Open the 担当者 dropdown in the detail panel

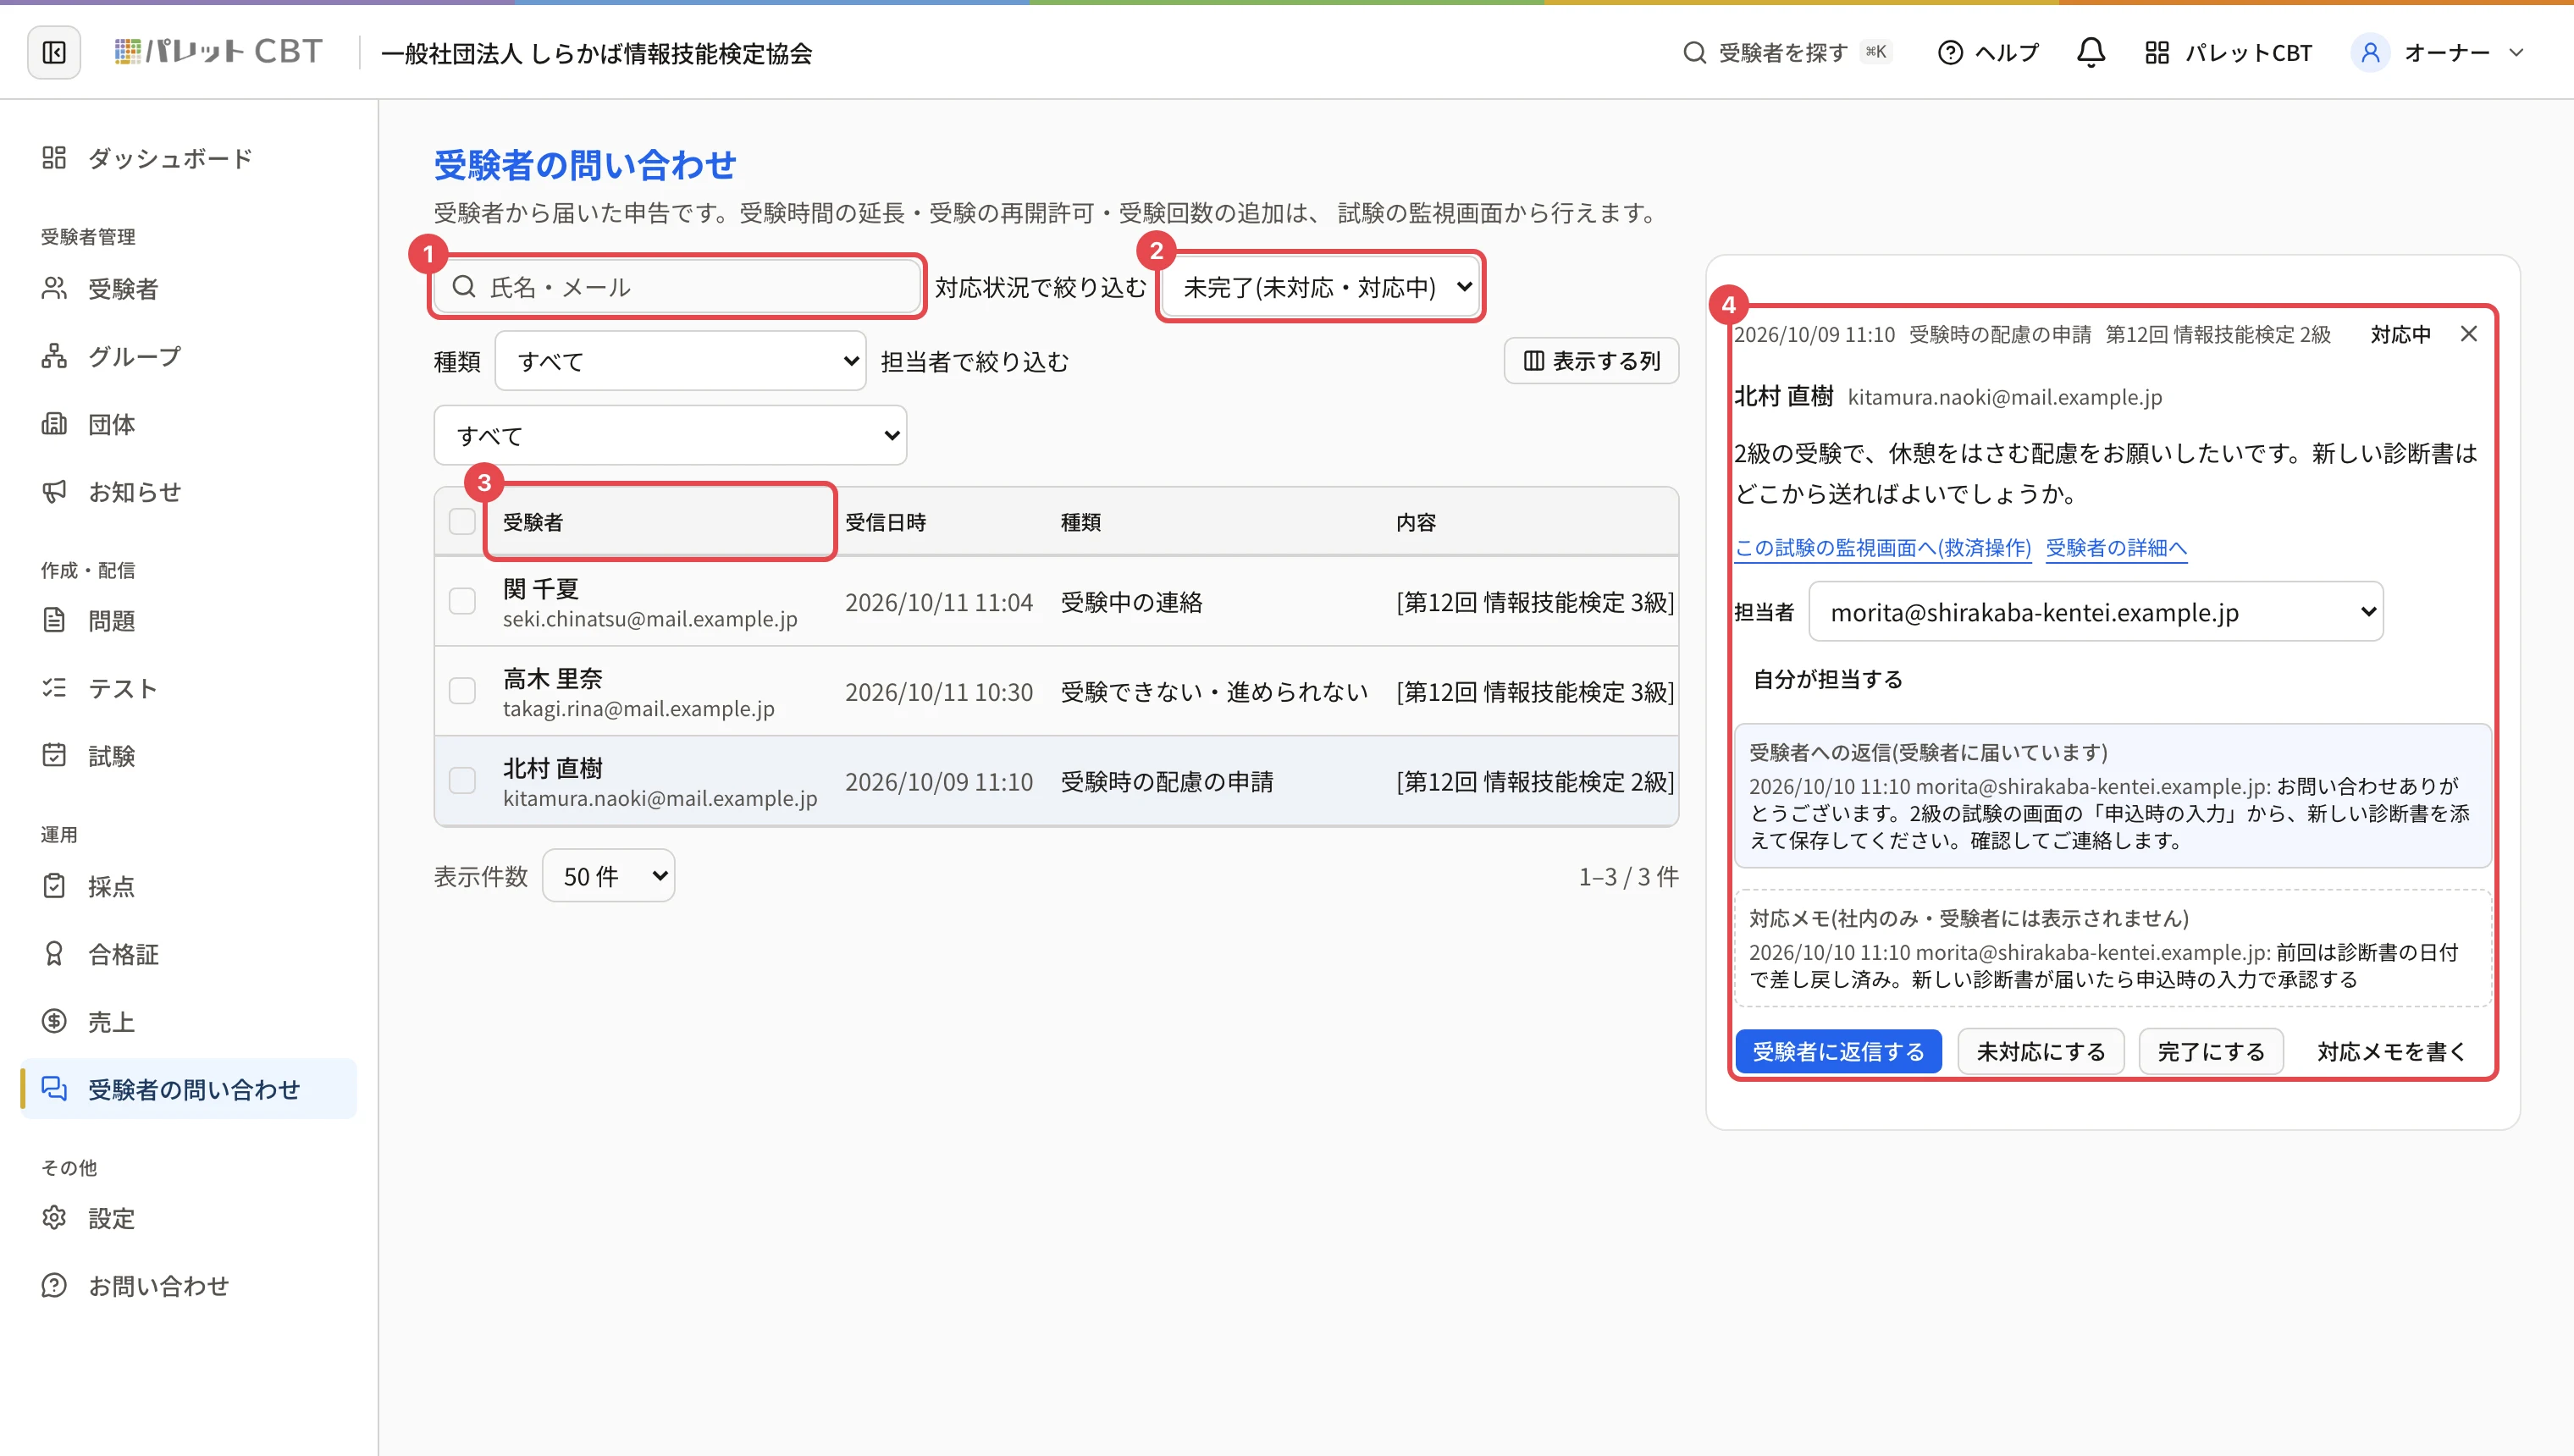[x=2096, y=612]
